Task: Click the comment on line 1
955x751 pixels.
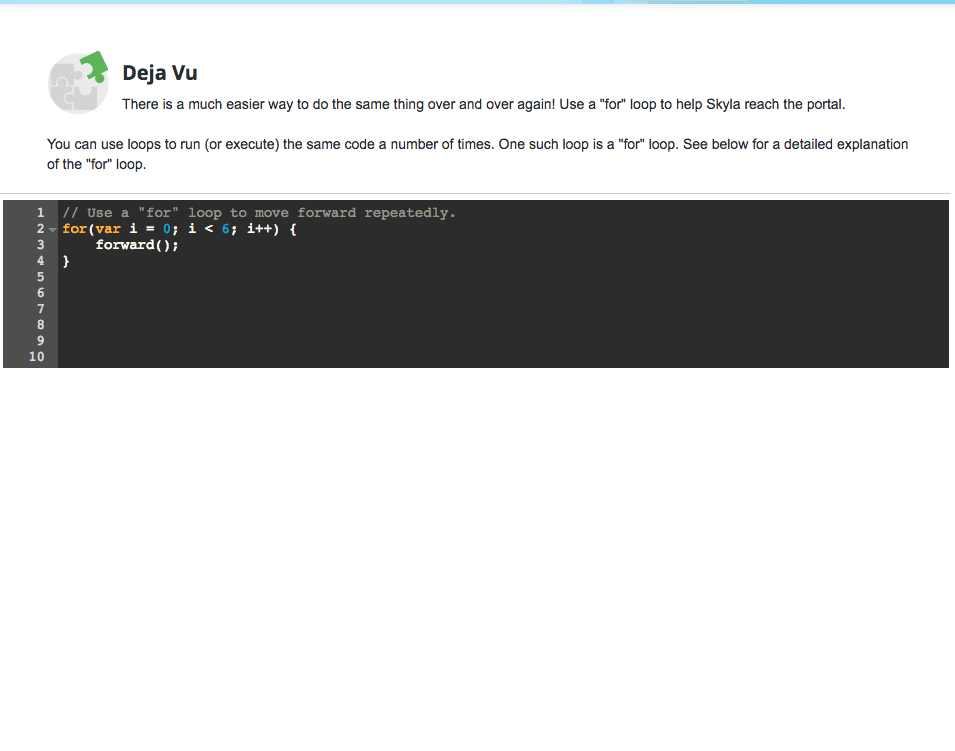Action: click(258, 213)
